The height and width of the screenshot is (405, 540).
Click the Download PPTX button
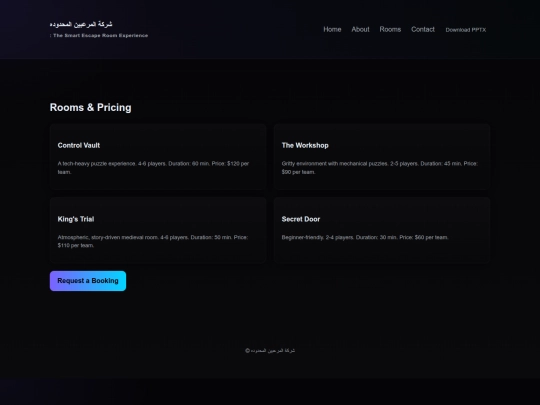click(x=466, y=30)
